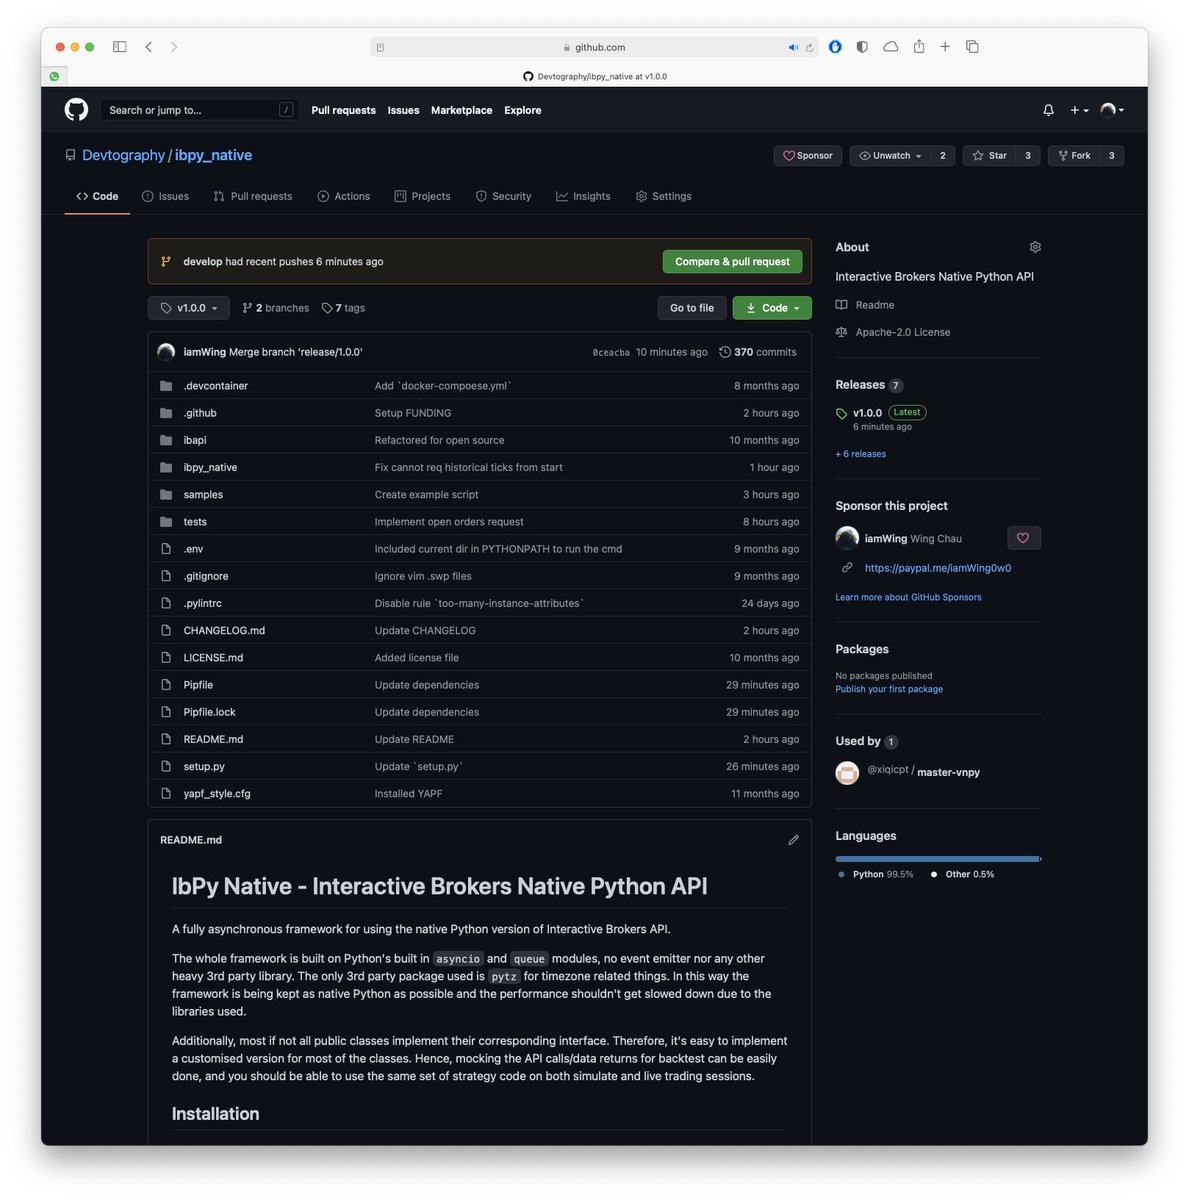Screen dimensions: 1189x1200
Task: Click the 1Password extension icon
Action: [835, 46]
